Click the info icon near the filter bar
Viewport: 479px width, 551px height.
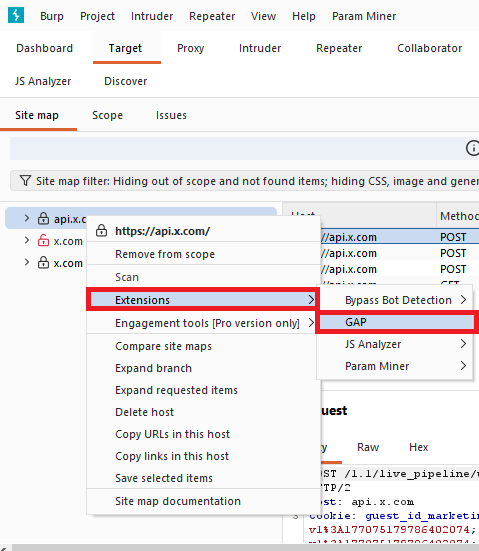[x=473, y=148]
